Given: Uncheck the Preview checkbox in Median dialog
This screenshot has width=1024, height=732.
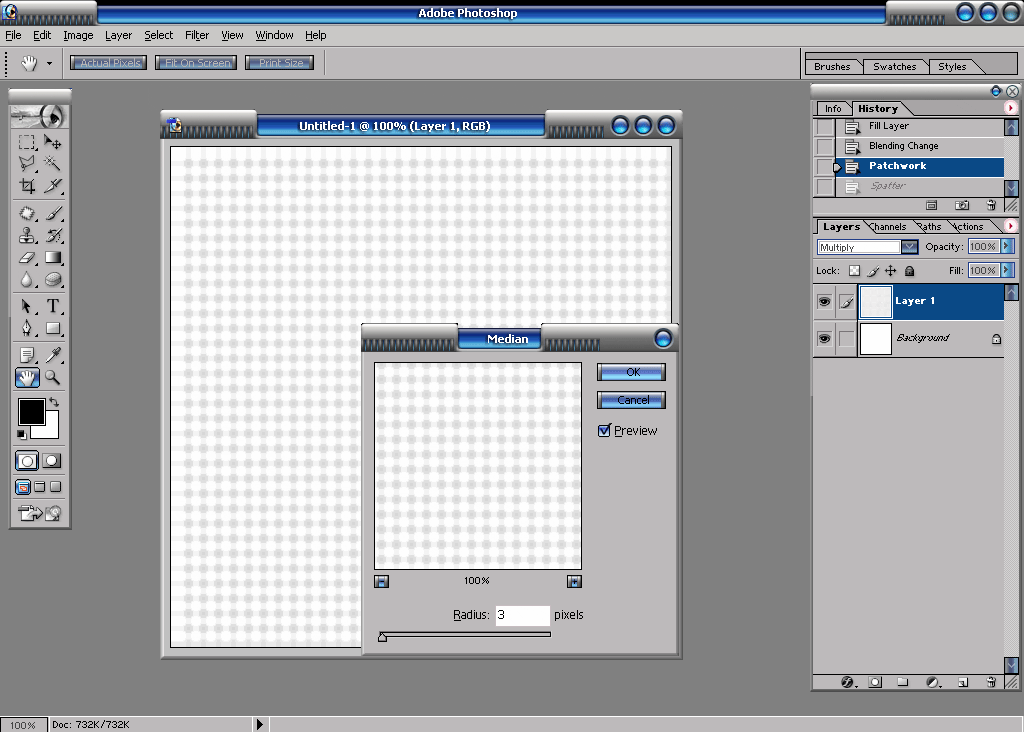Looking at the screenshot, I should coord(604,431).
